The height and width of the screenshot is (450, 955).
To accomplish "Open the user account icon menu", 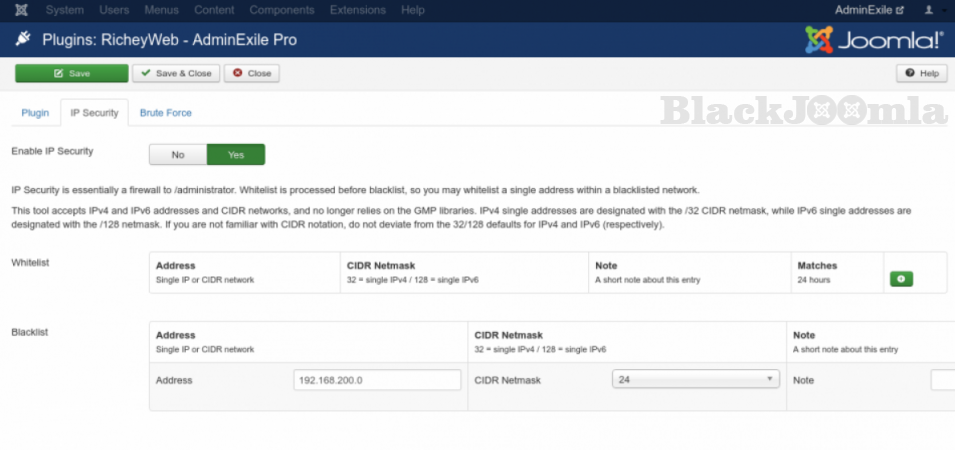I will (930, 10).
